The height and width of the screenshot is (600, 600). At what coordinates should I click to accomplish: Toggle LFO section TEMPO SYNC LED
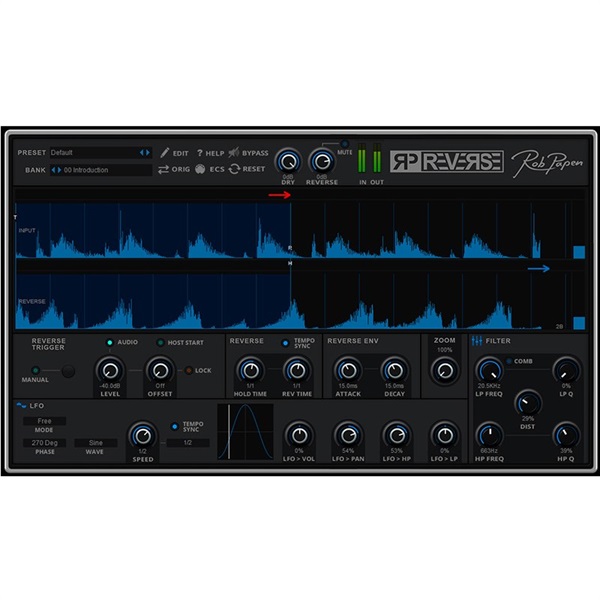(174, 426)
